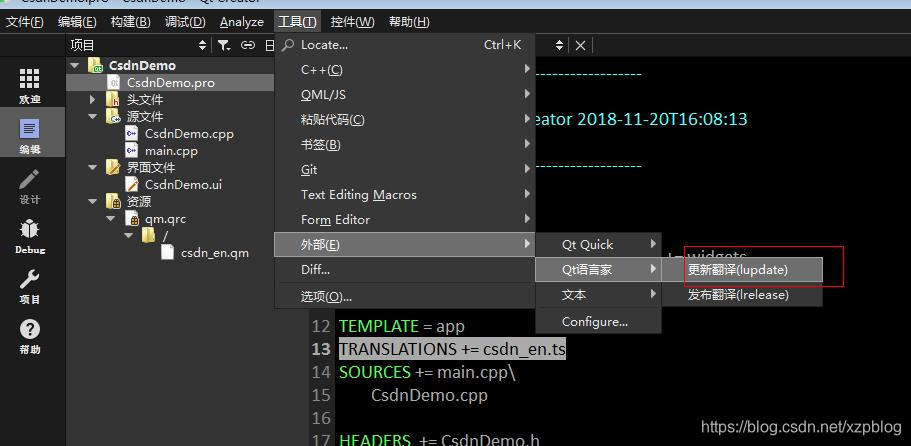This screenshot has width=911, height=446.
Task: Click the csdn_en.qm file icon
Action: [x=167, y=253]
